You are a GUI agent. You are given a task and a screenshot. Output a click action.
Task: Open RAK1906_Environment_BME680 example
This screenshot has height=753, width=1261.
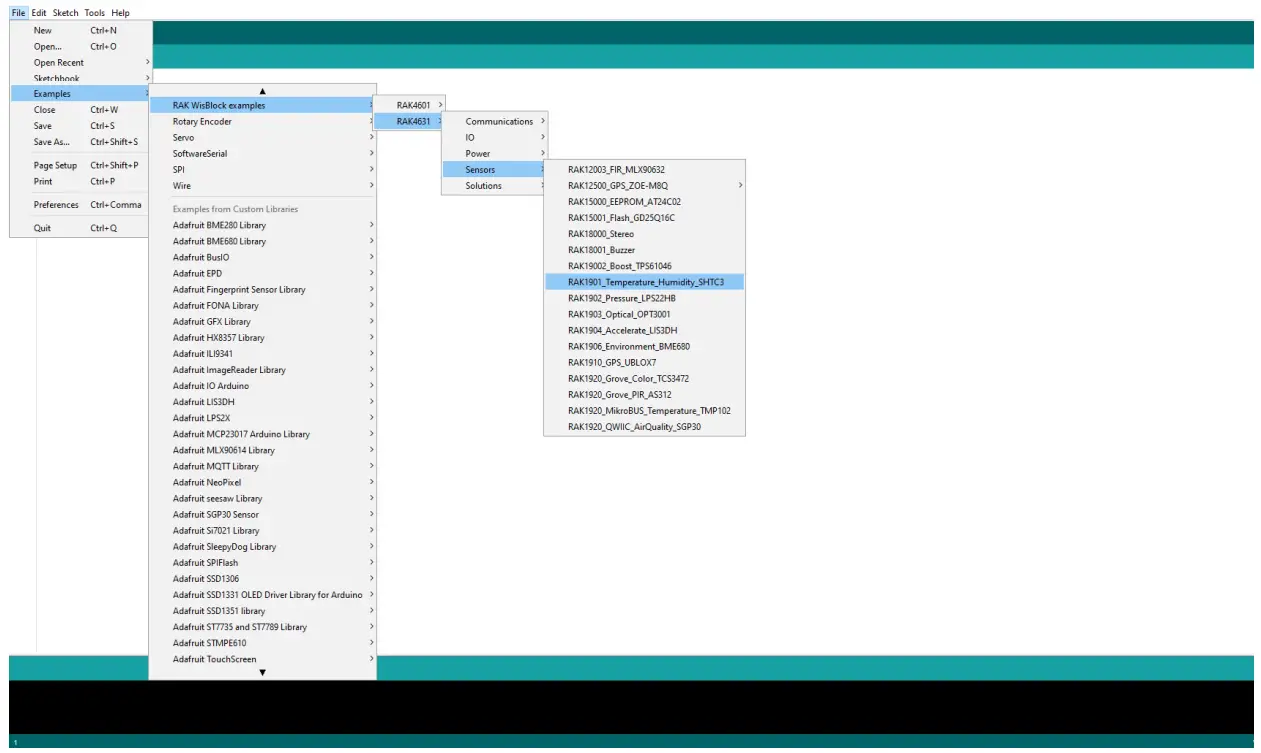[x=644, y=346]
